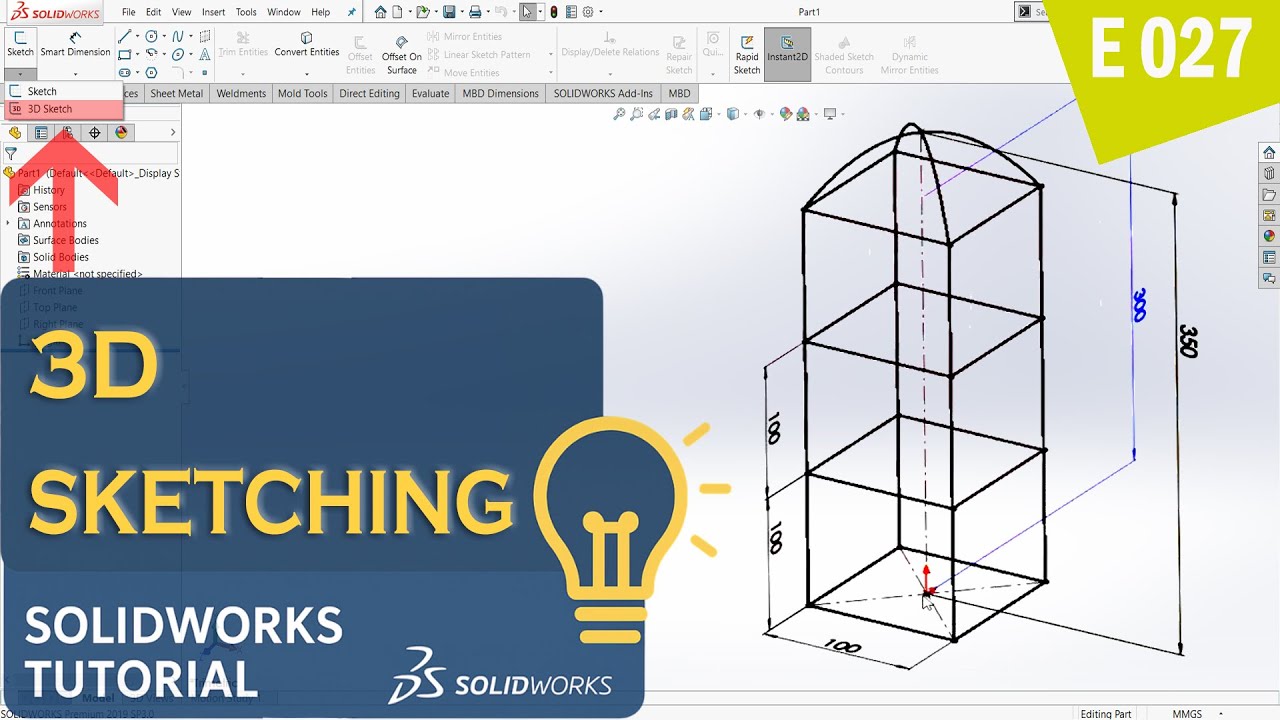
Task: Select the Point sketch tool
Action: [x=204, y=73]
